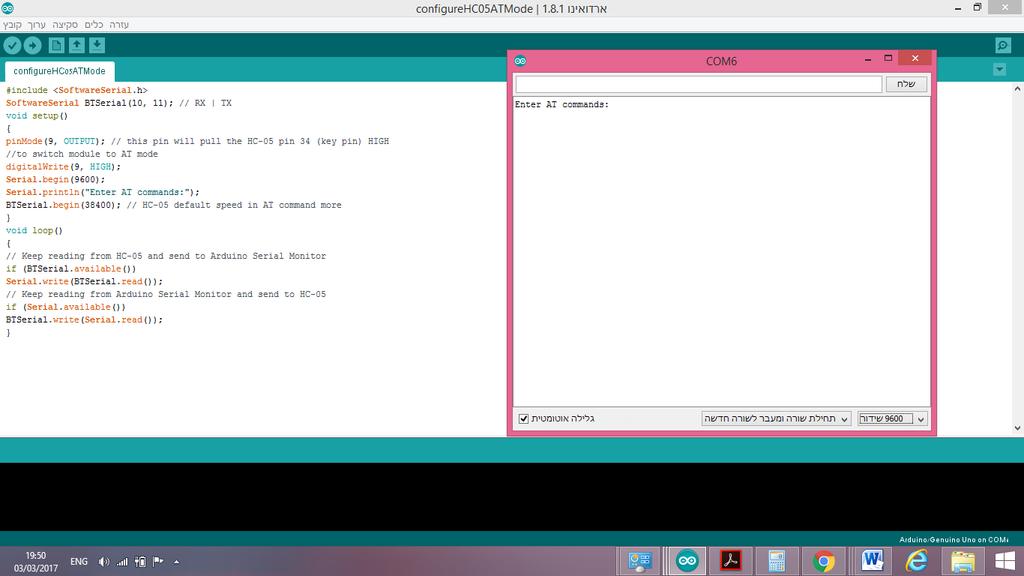Click the Upload arrow icon
The height and width of the screenshot is (576, 1024).
pos(33,45)
